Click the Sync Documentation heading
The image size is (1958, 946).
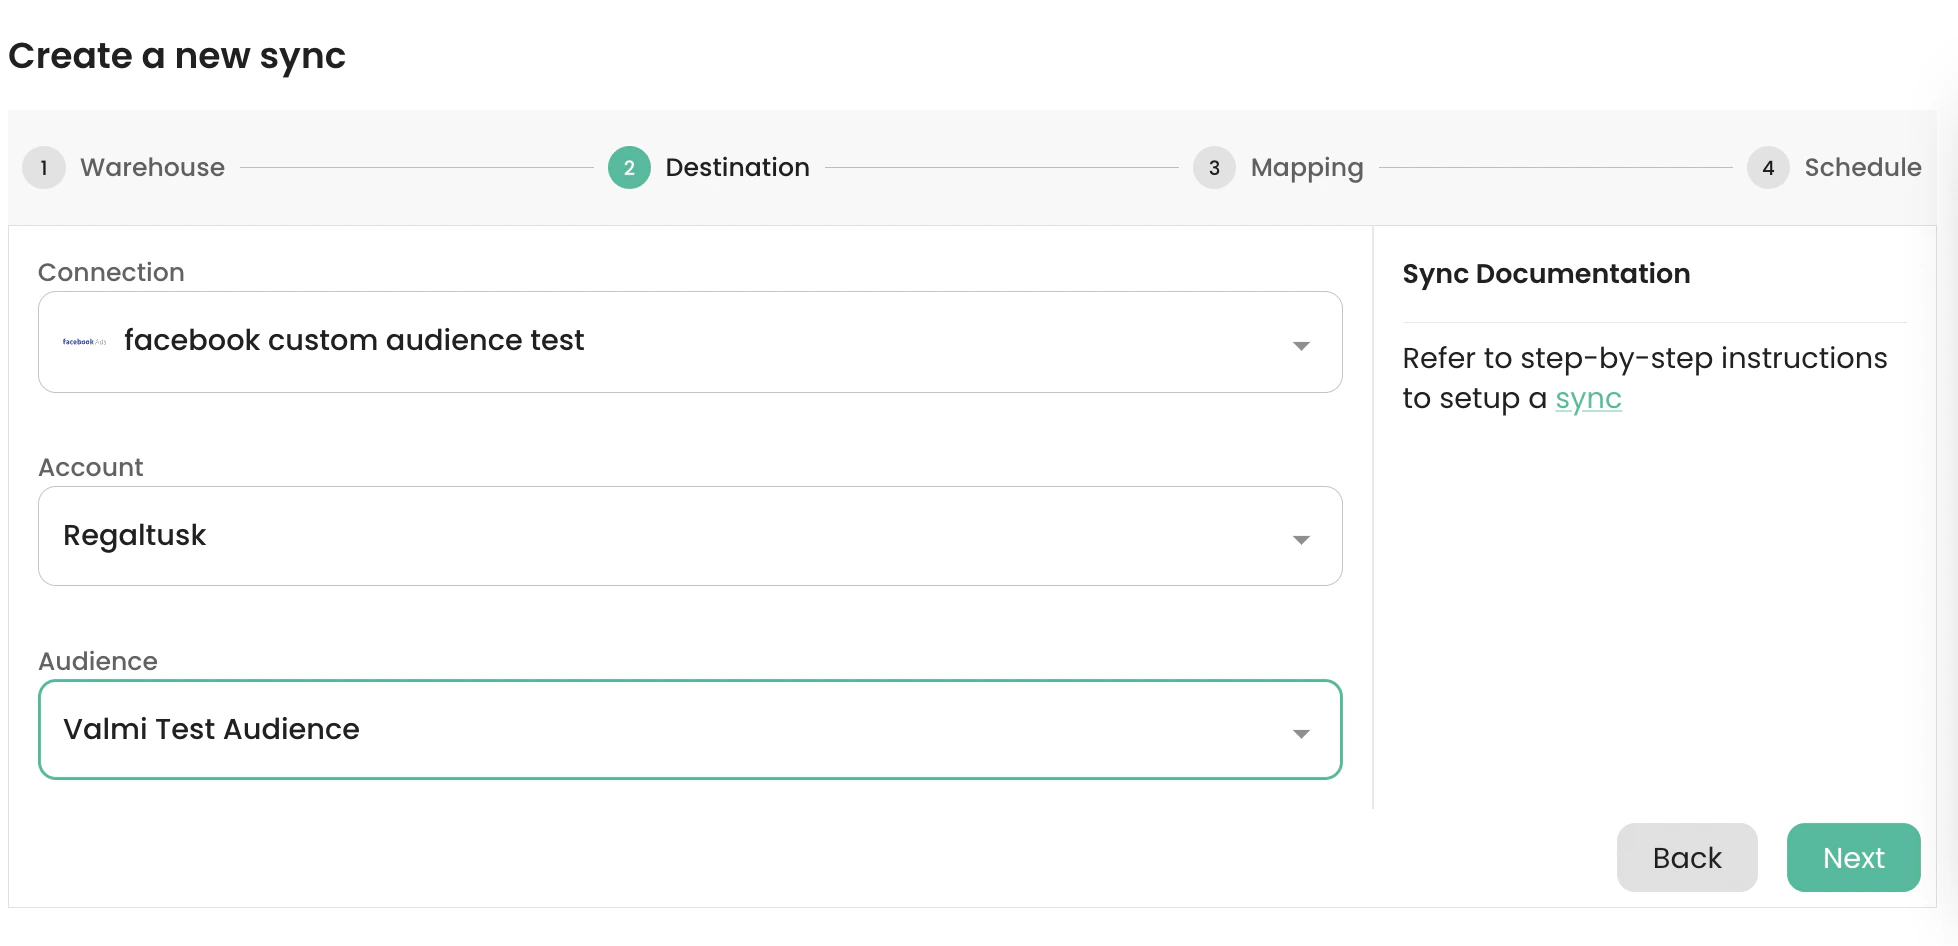pos(1546,274)
